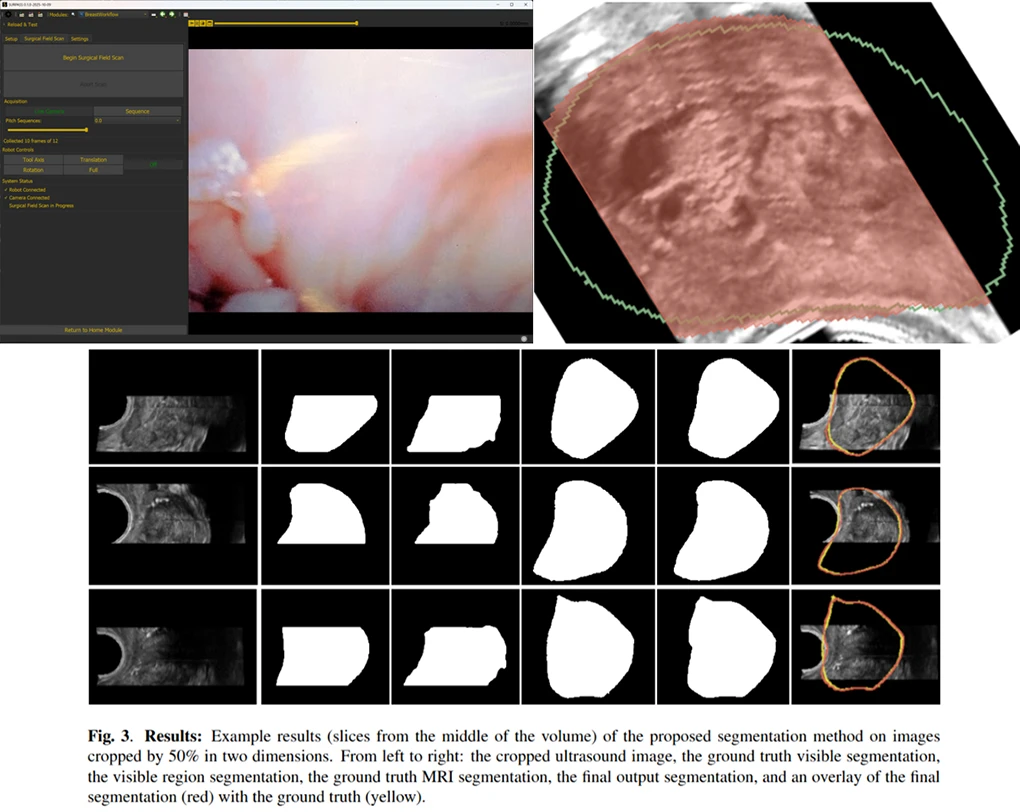Click the application icon in title bar
This screenshot has width=1020, height=812.
coord(5,5)
